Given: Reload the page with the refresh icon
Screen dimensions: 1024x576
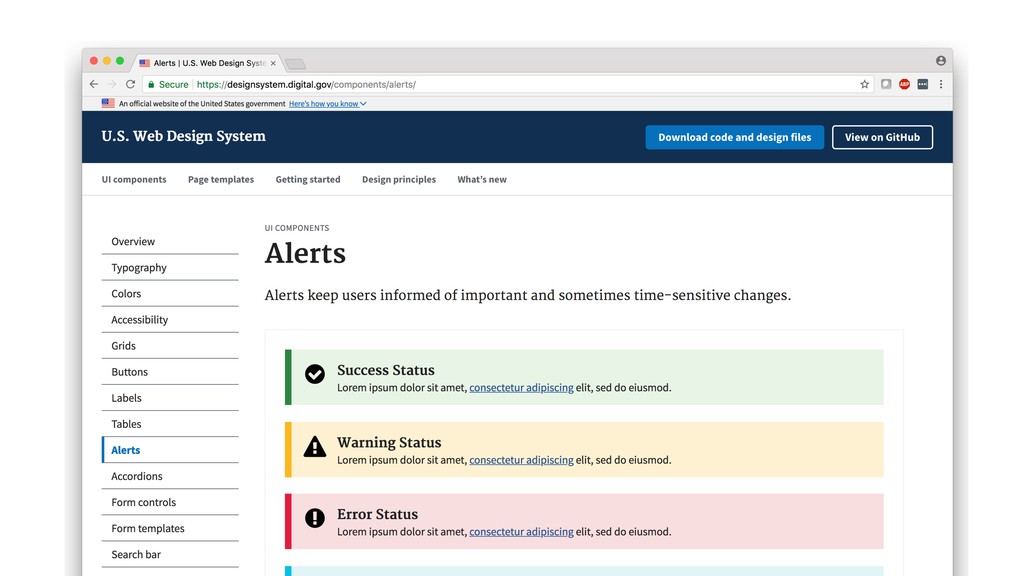Looking at the screenshot, I should click(131, 84).
